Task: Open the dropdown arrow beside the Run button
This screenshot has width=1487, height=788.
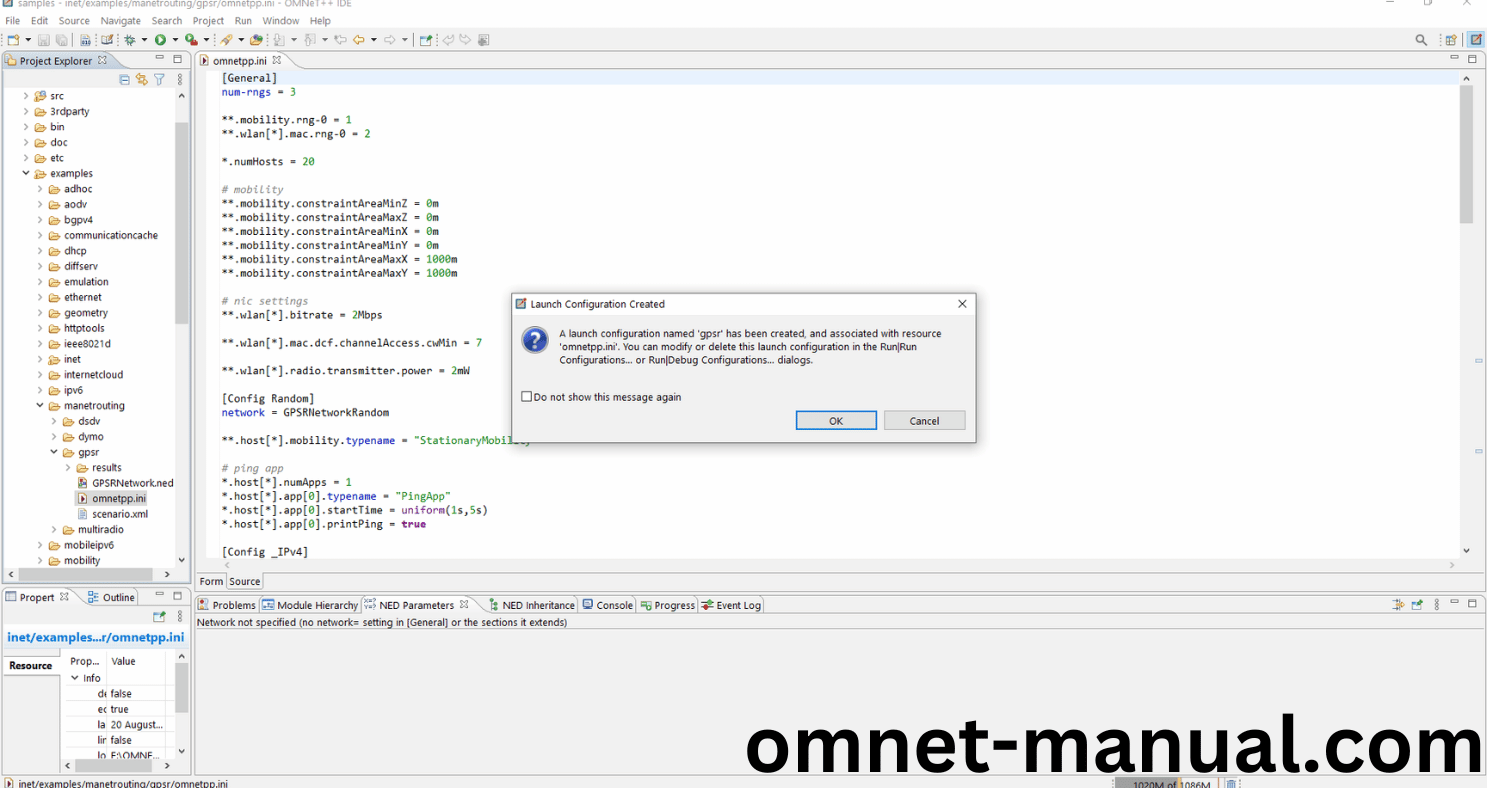Action: 175,40
